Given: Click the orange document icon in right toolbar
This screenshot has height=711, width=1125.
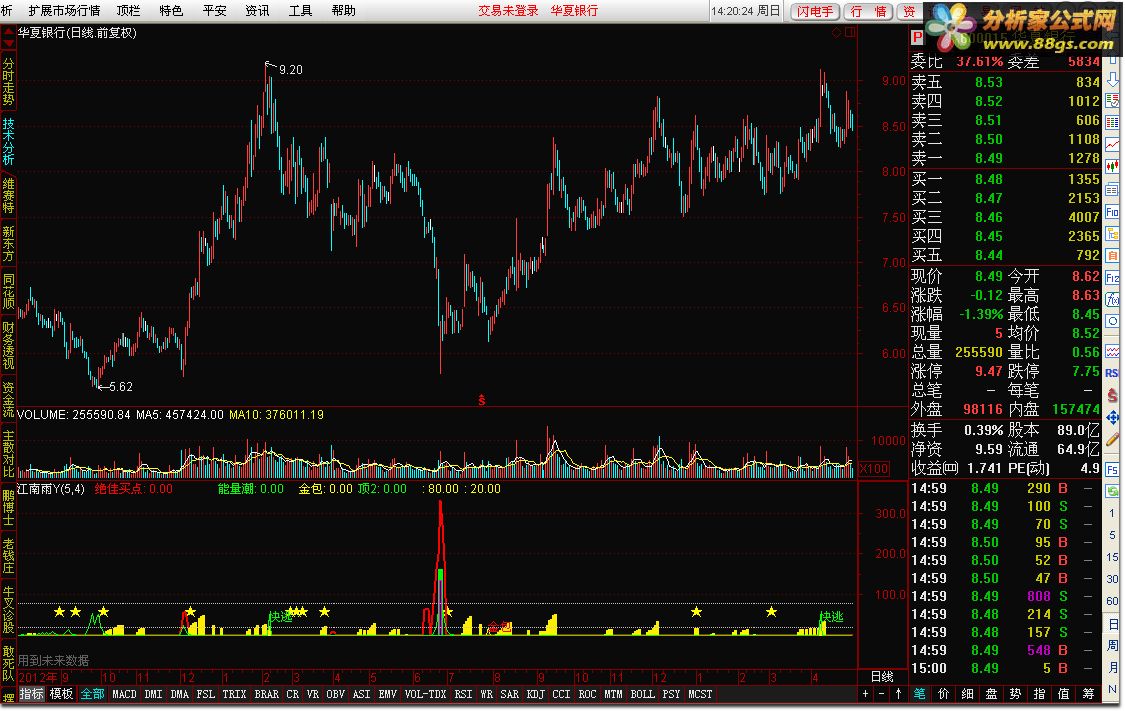Looking at the screenshot, I should [1112, 256].
